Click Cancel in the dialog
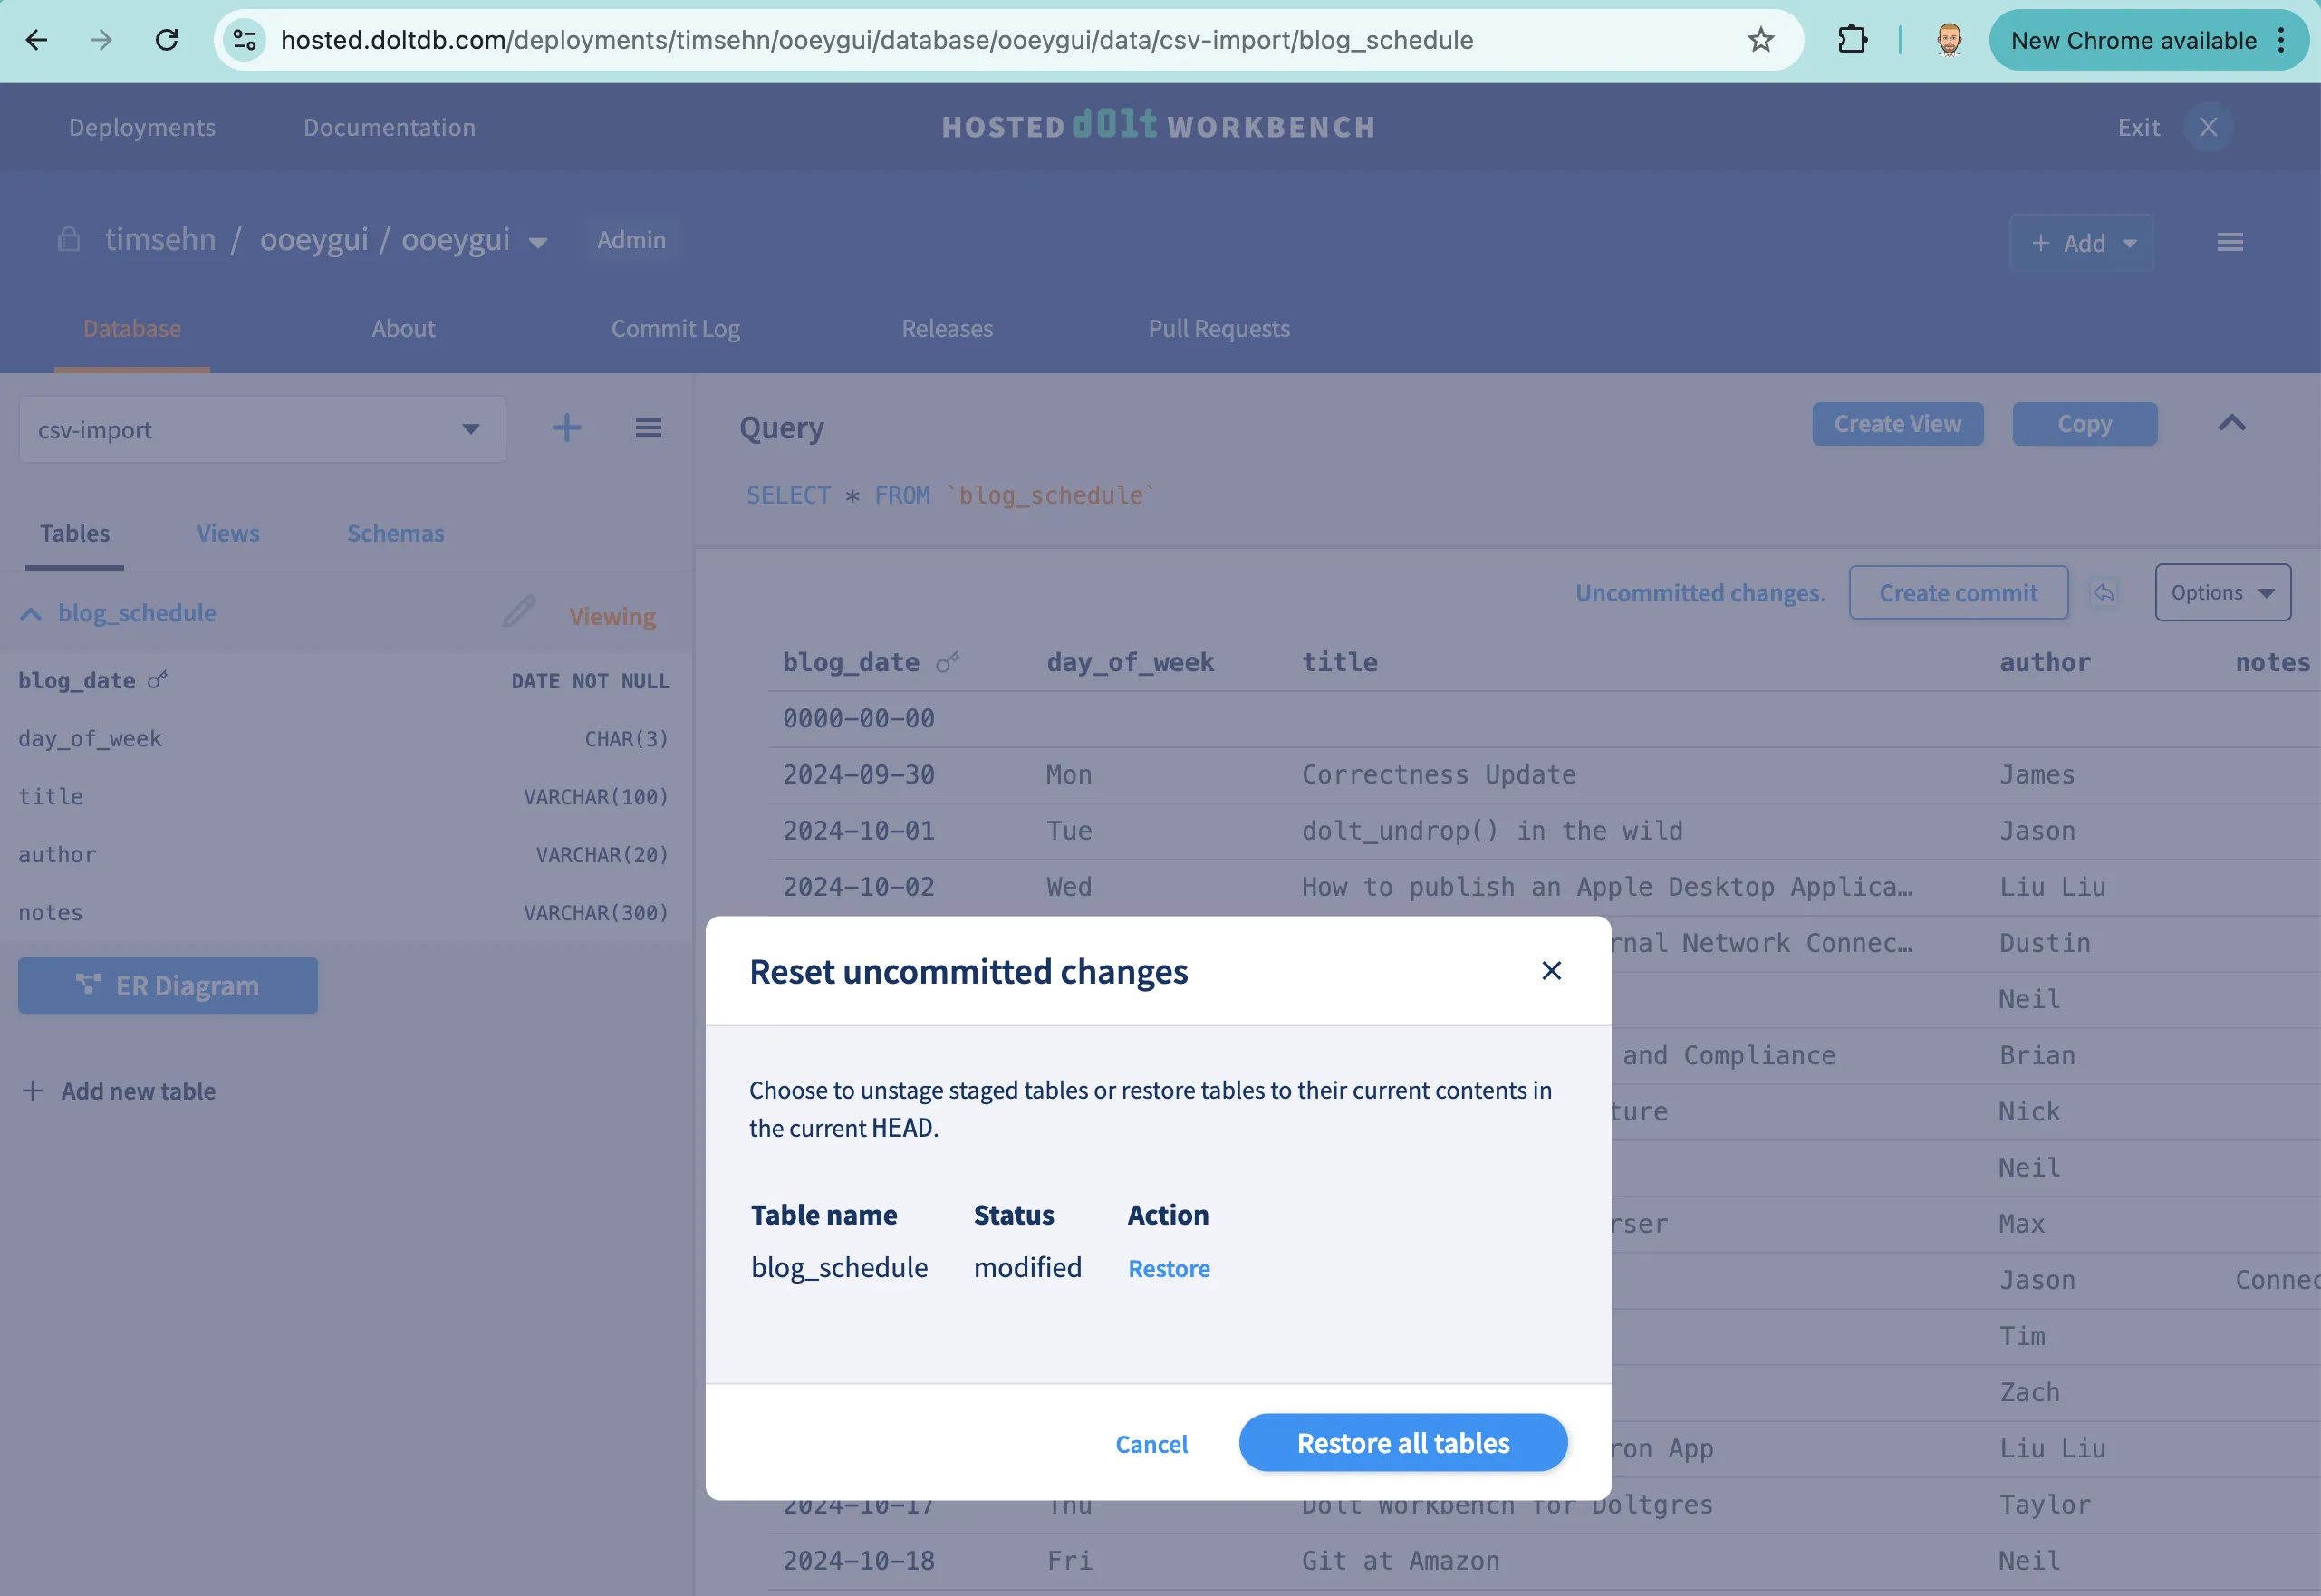 (x=1151, y=1444)
